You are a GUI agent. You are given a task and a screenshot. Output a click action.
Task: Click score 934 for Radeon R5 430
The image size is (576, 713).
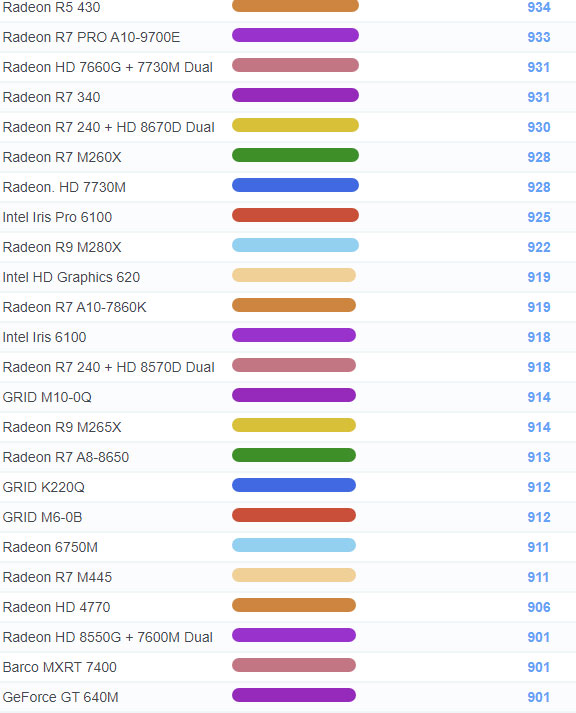(539, 7)
